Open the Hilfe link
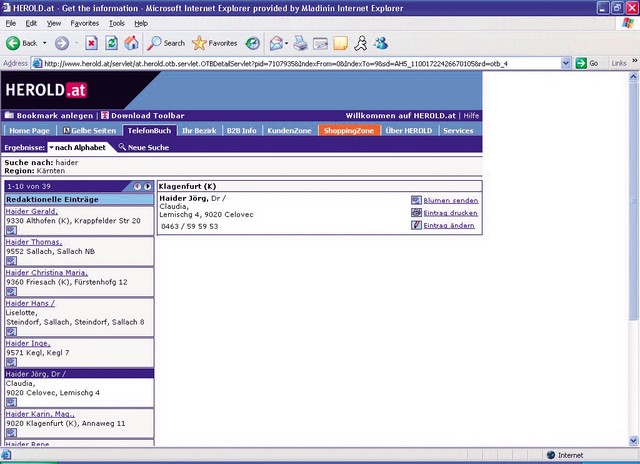The width and height of the screenshot is (640, 464). click(x=471, y=115)
